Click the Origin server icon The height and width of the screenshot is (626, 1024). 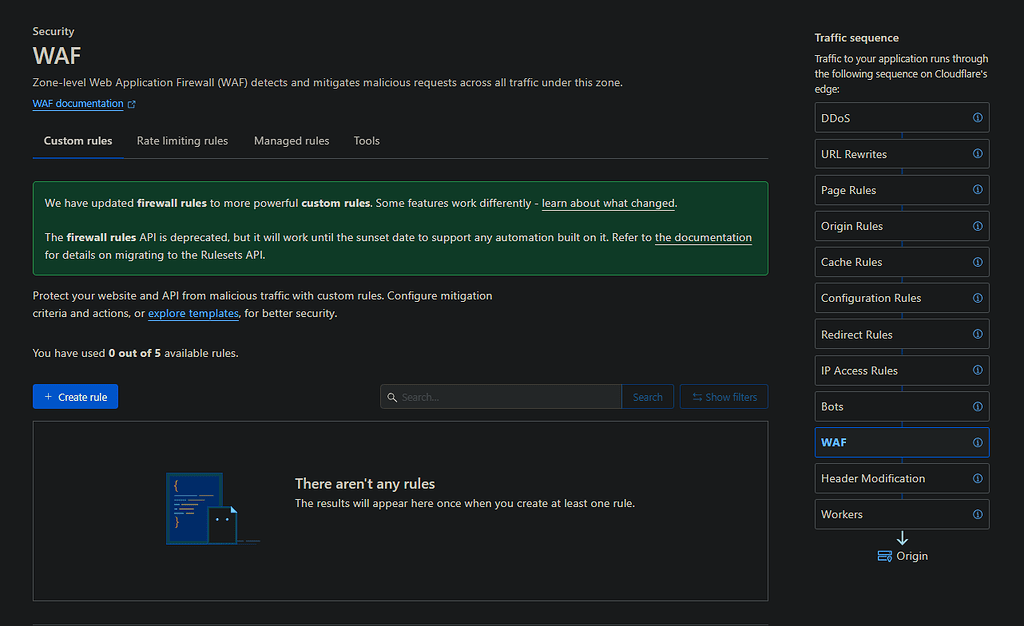[x=884, y=556]
